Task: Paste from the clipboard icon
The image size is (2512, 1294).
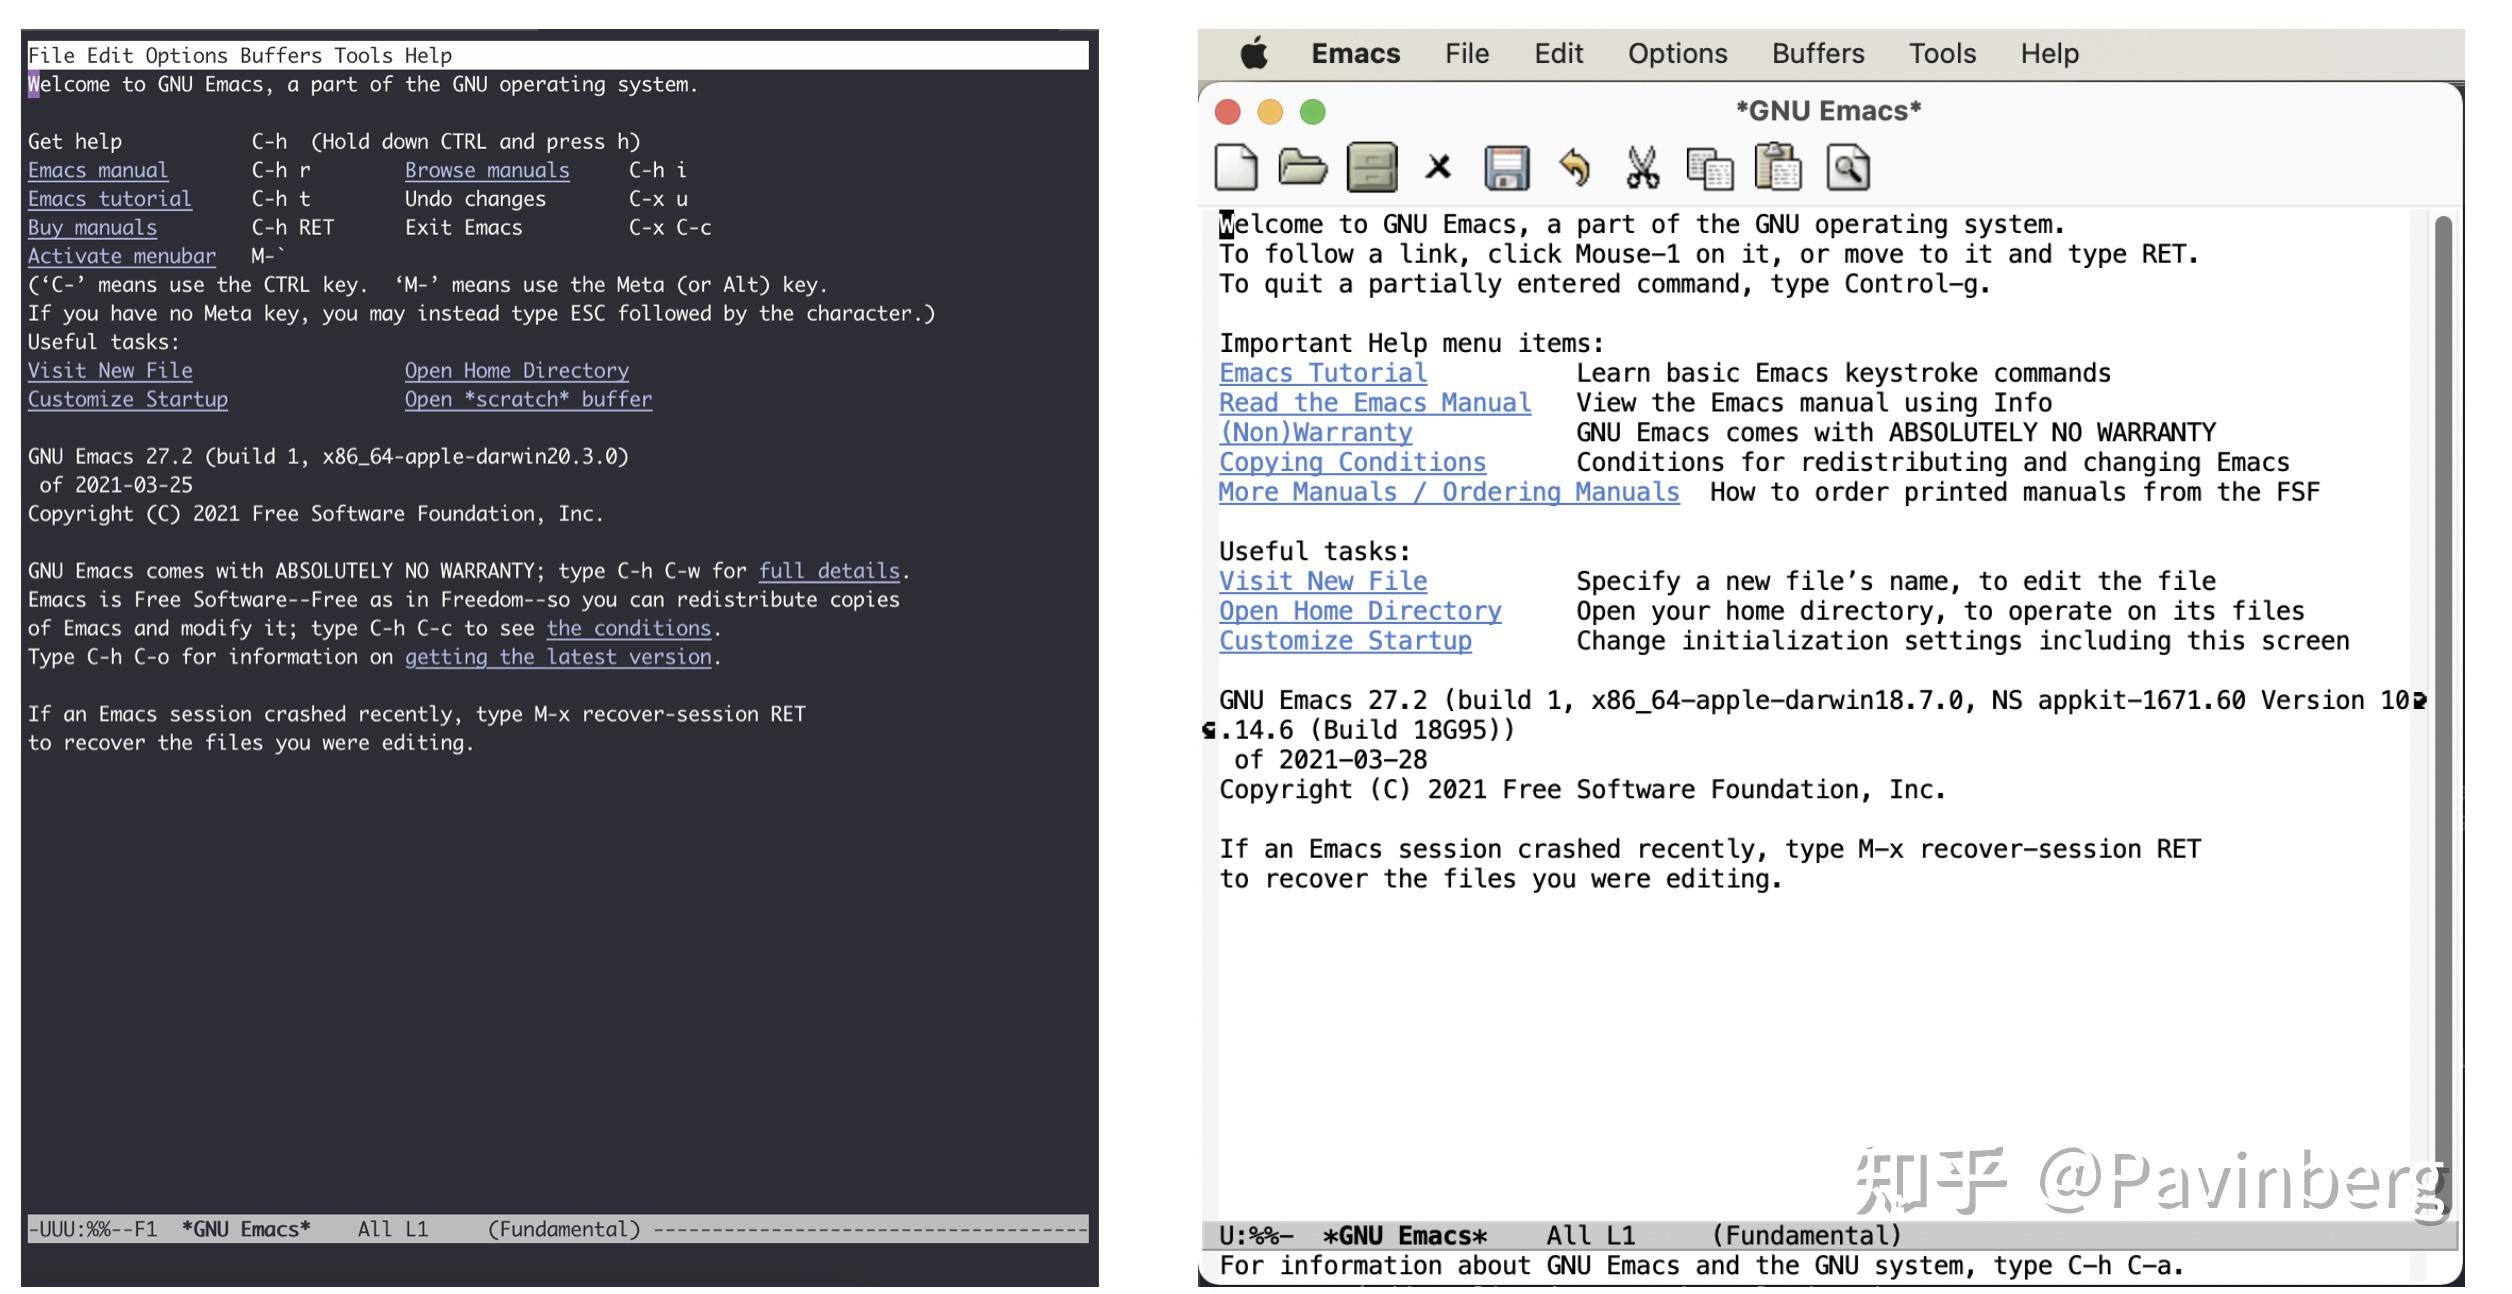Action: click(1780, 167)
